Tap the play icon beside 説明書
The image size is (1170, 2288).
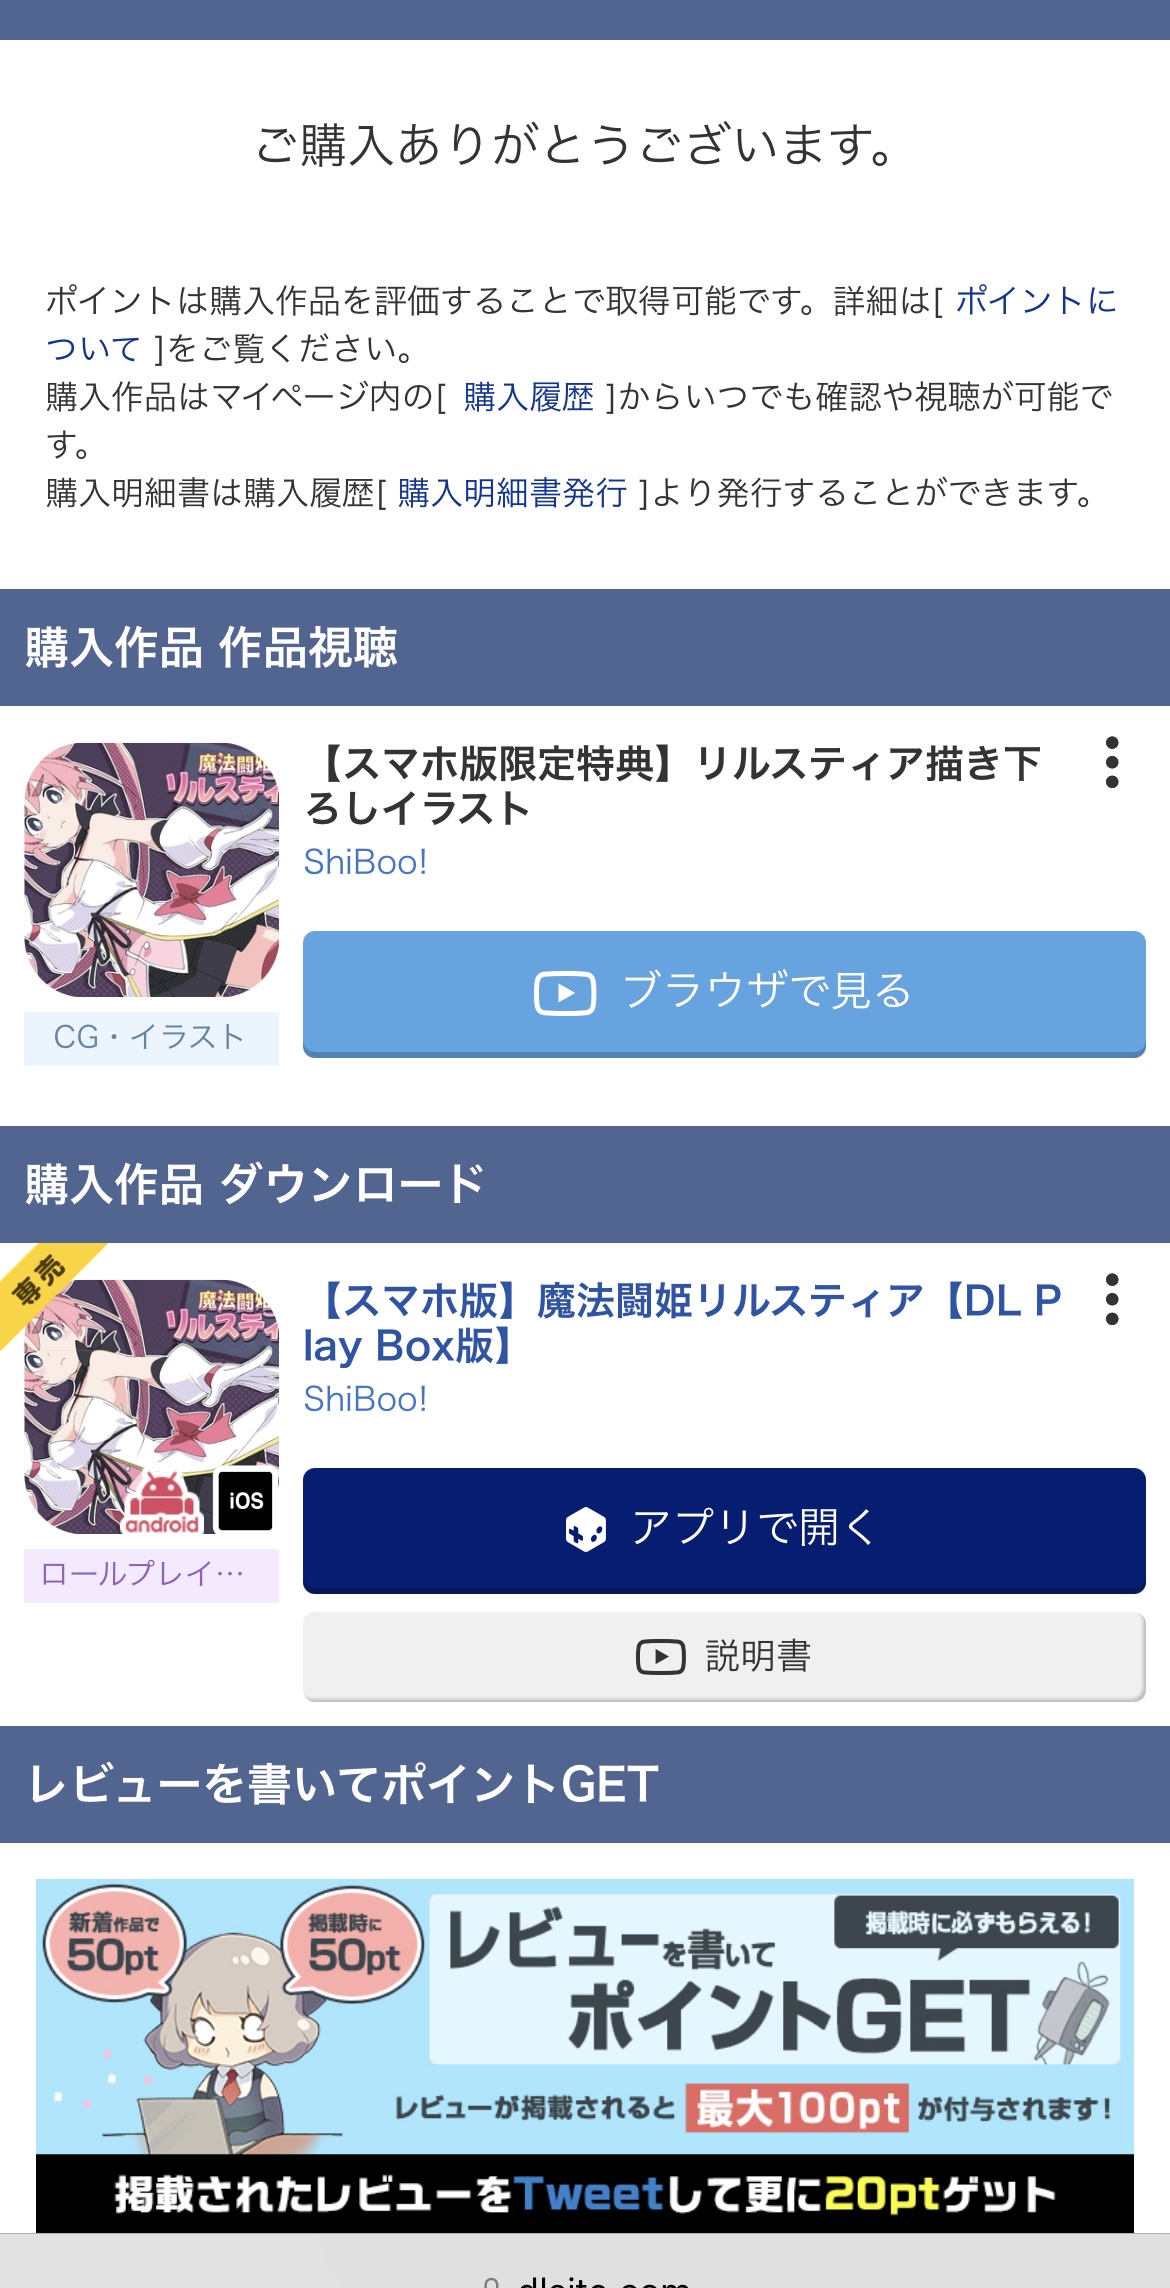coord(660,1657)
